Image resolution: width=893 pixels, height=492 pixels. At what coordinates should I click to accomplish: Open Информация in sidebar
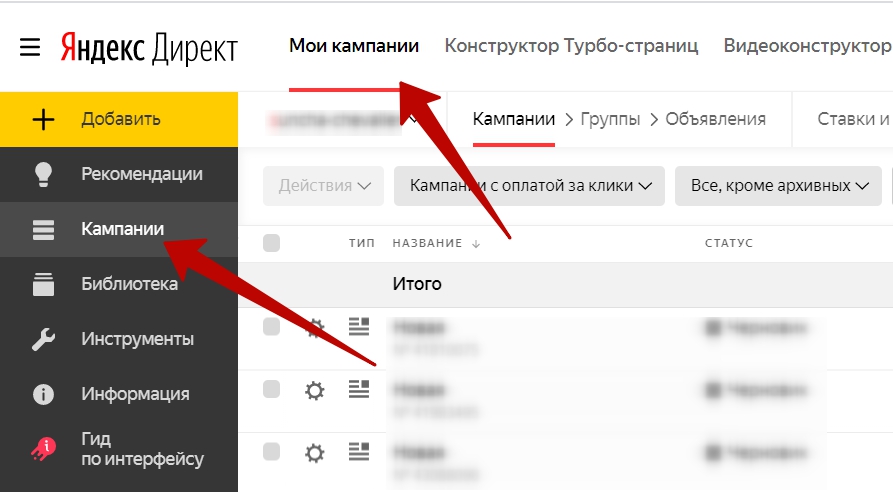tap(119, 394)
